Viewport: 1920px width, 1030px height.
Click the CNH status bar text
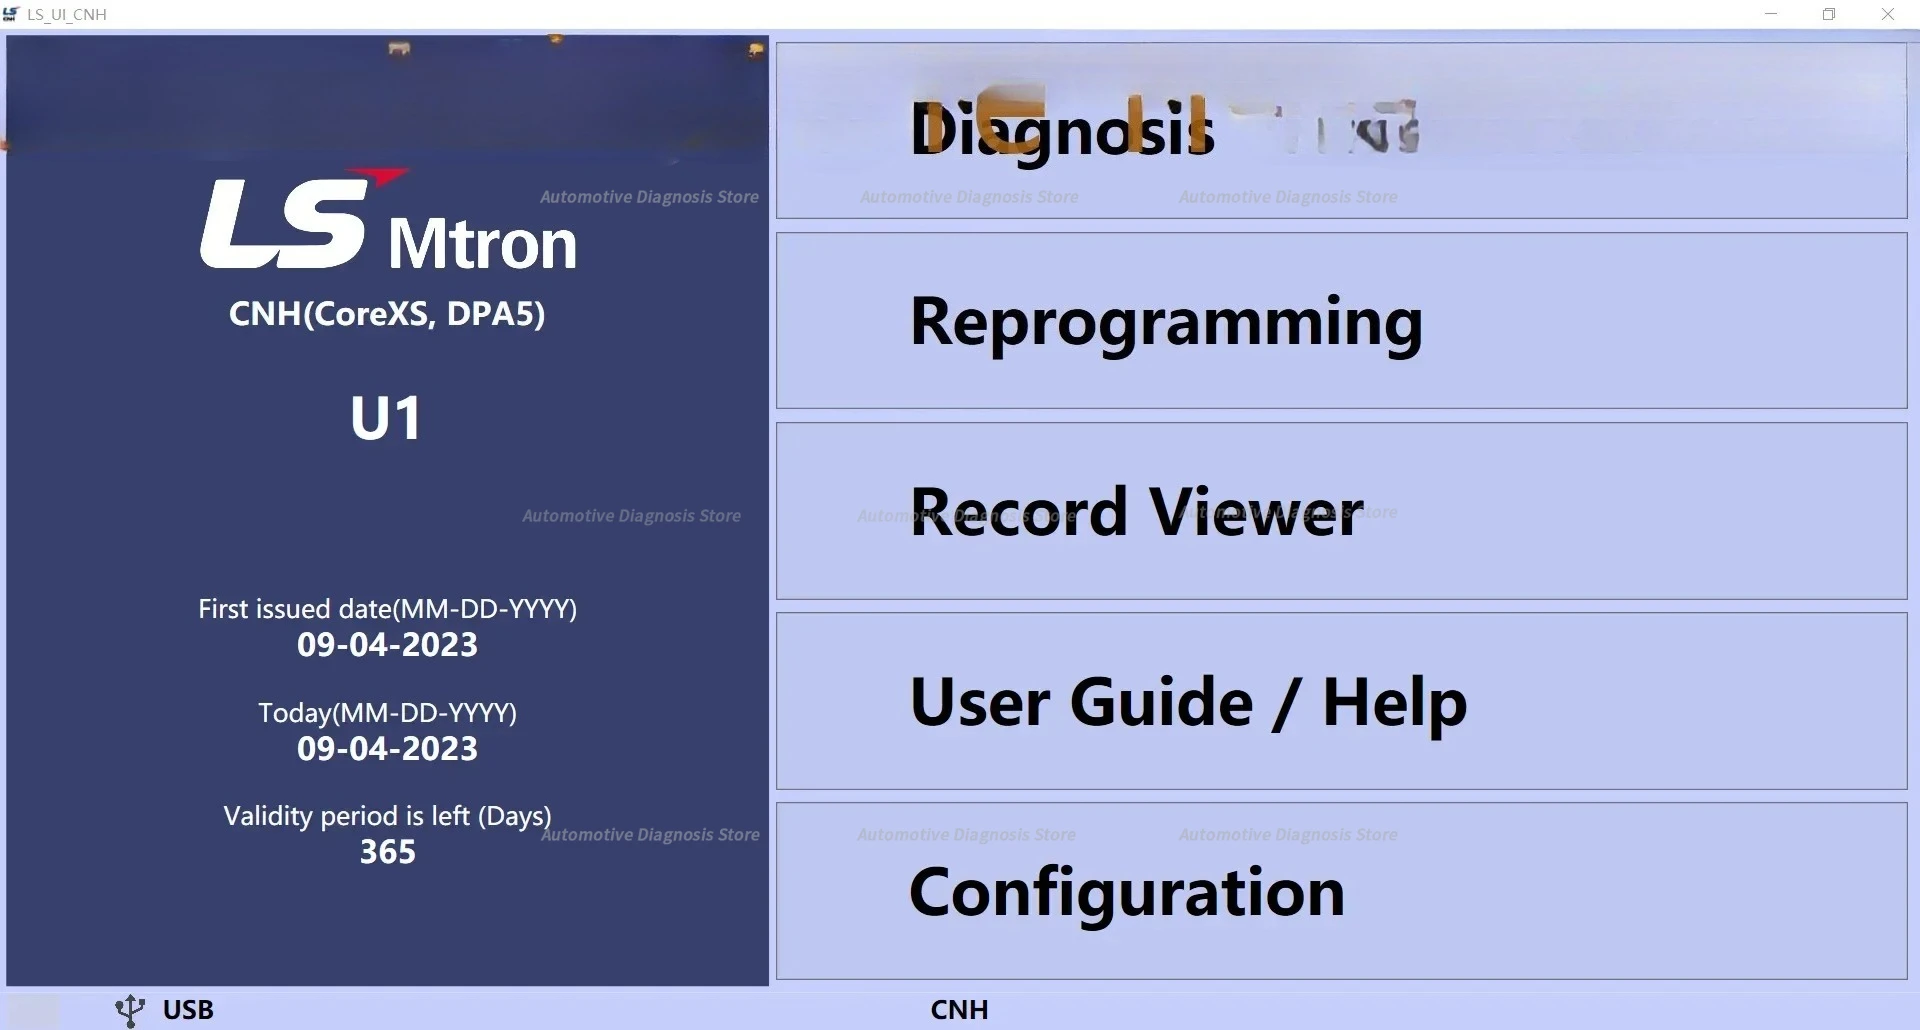(959, 1010)
